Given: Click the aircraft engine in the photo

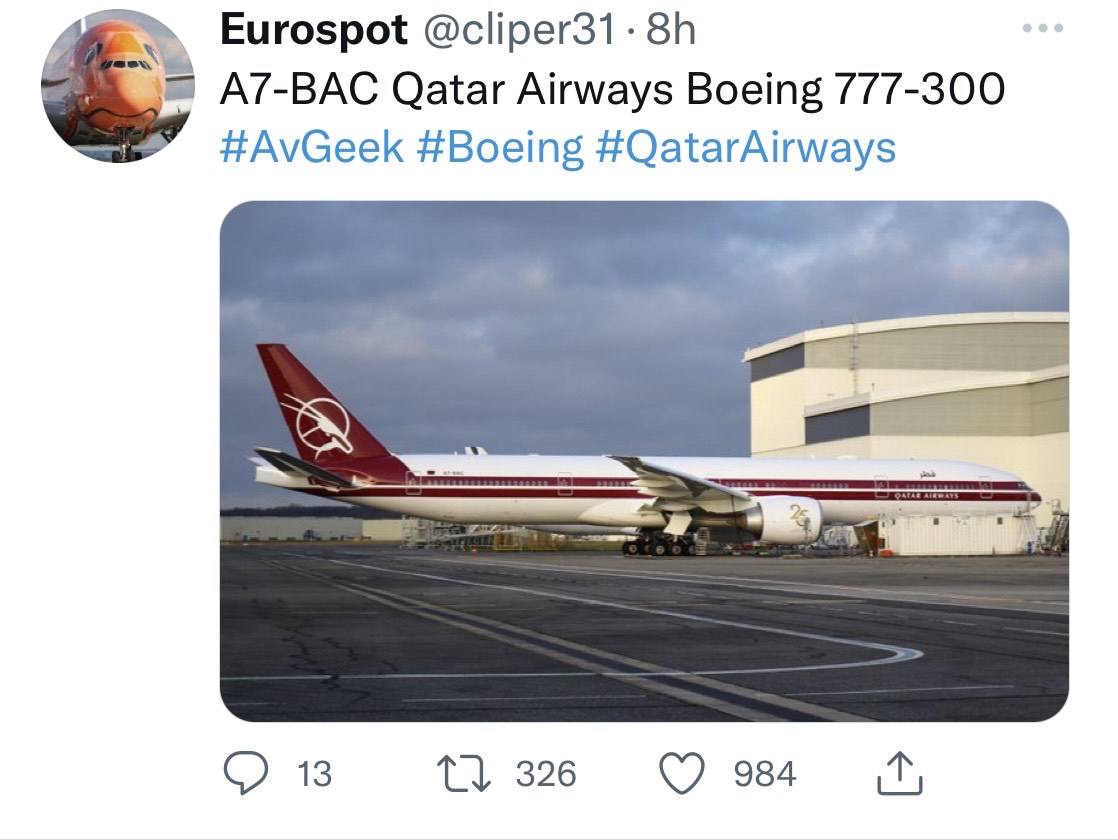Looking at the screenshot, I should coord(787,519).
